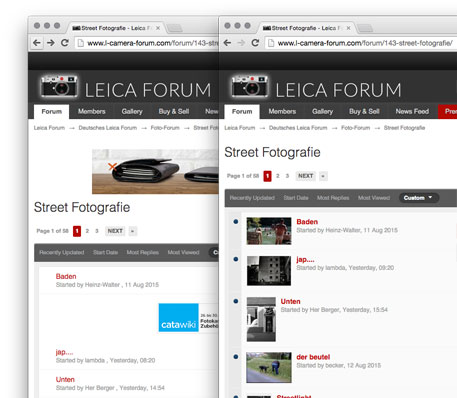Open the Unten thumbnail in right window
This screenshot has height=398, width=457.
coord(261,319)
